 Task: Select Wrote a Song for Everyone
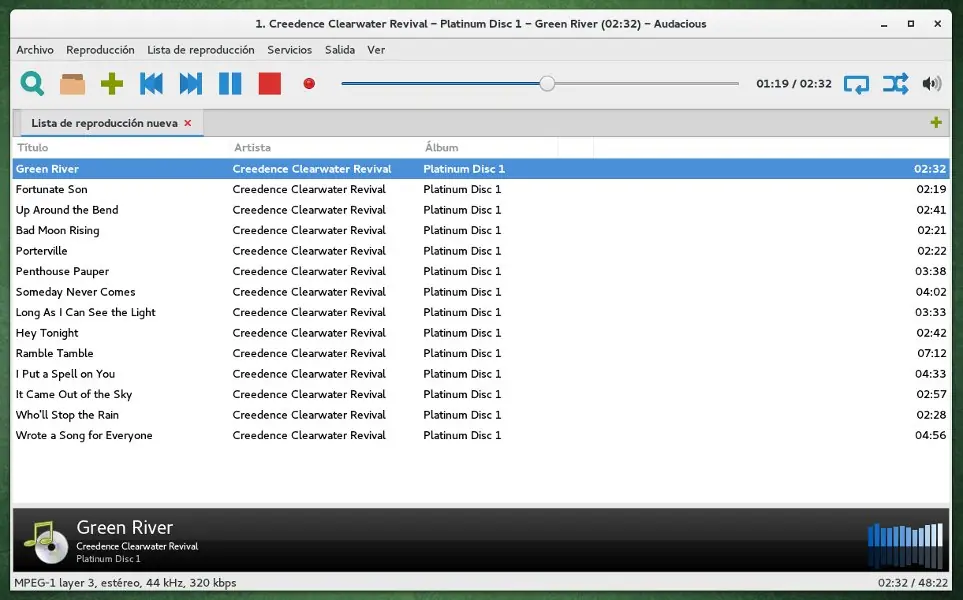[481, 435]
